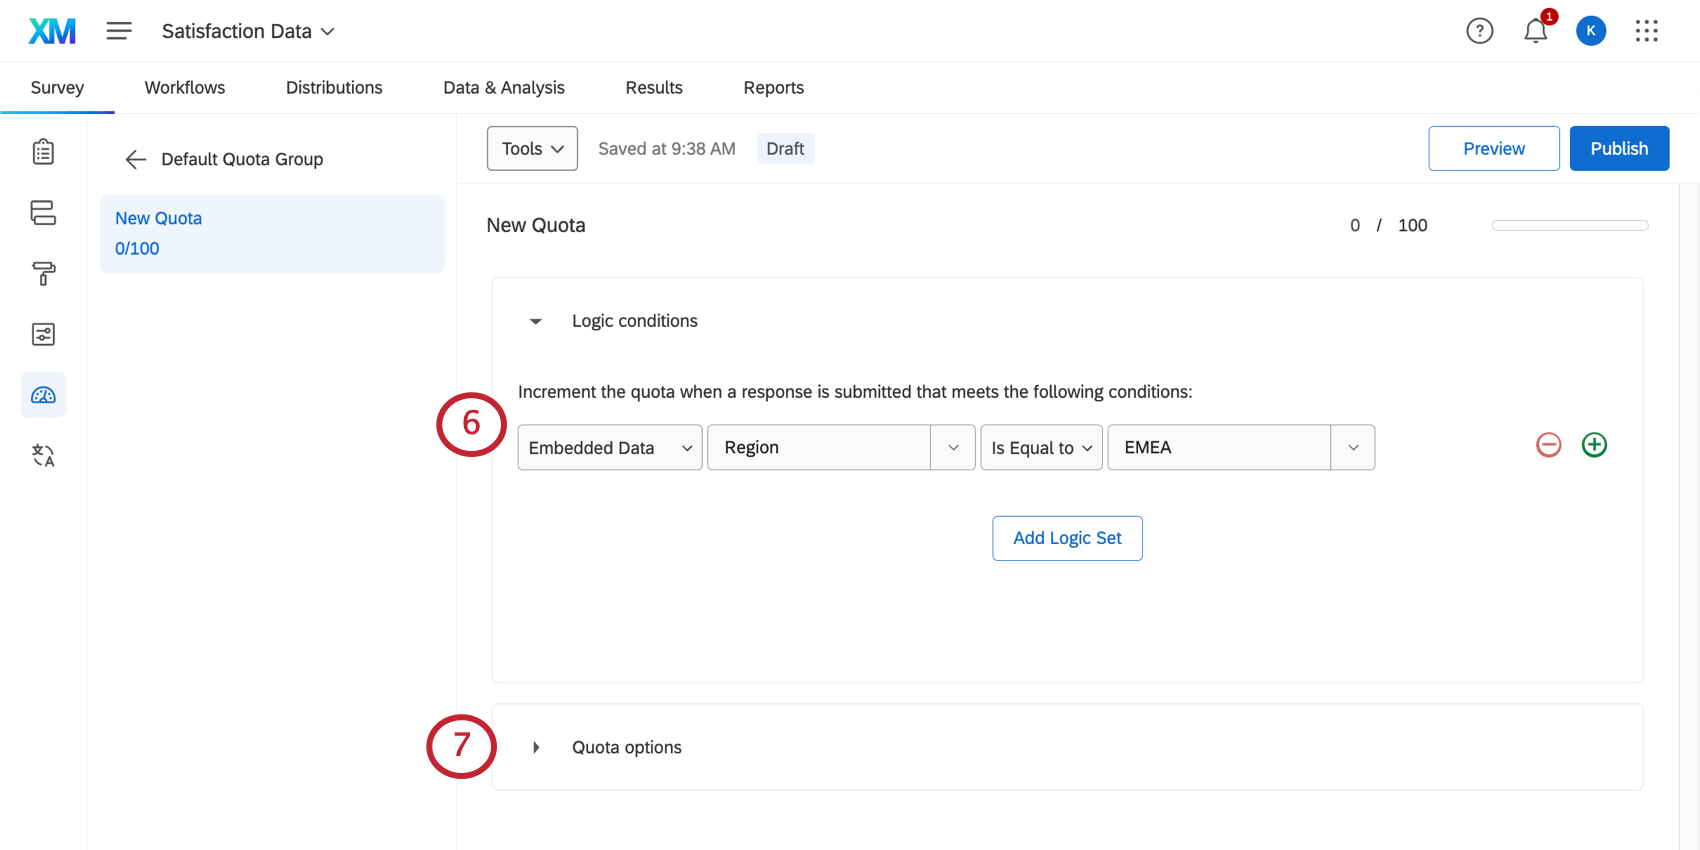
Task: Open the Translations icon in sidebar
Action: coord(43,456)
